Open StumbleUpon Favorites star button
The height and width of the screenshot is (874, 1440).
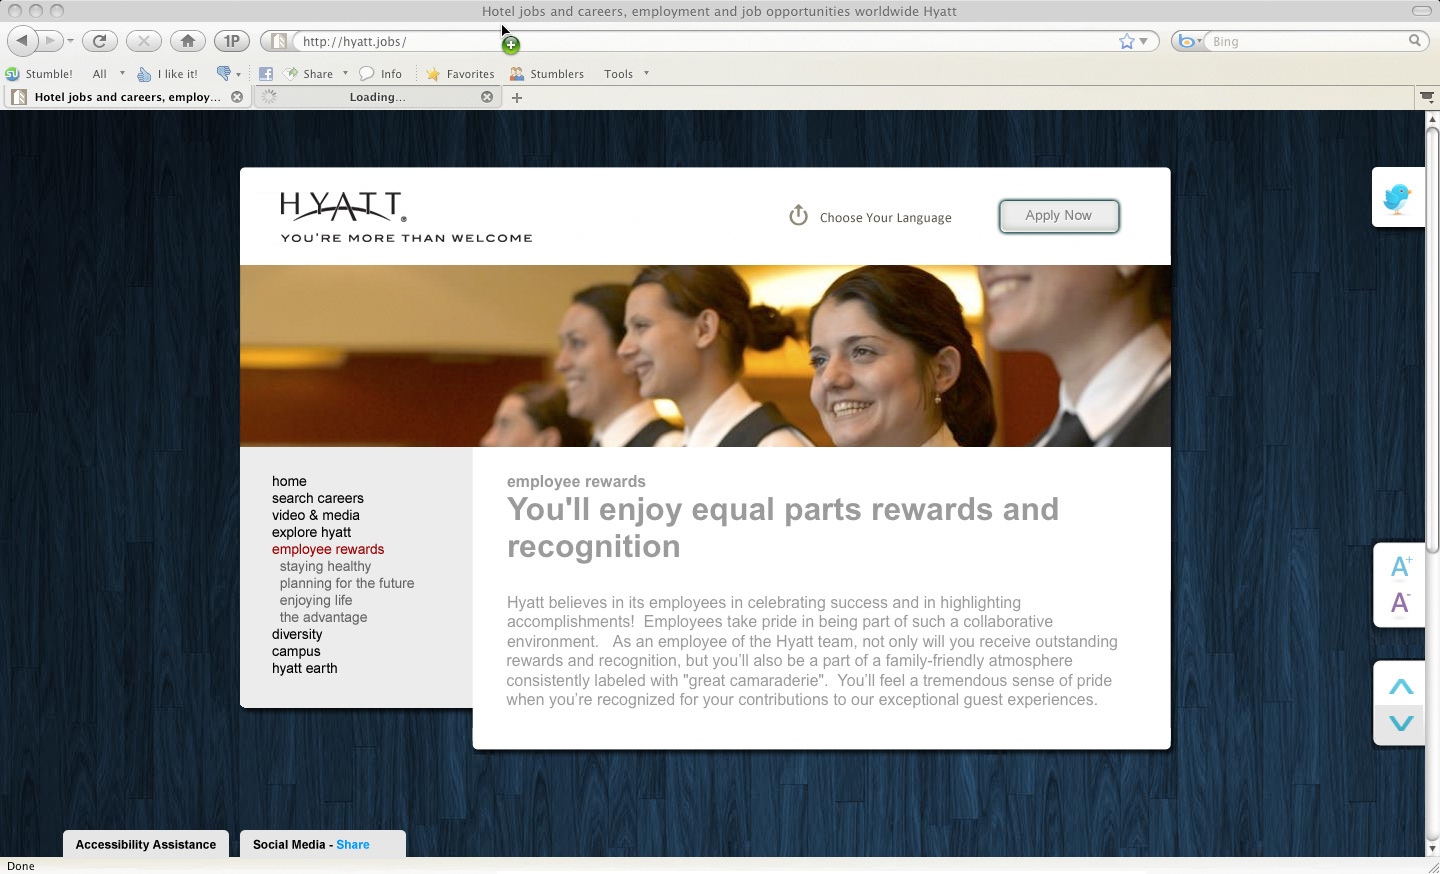click(460, 73)
